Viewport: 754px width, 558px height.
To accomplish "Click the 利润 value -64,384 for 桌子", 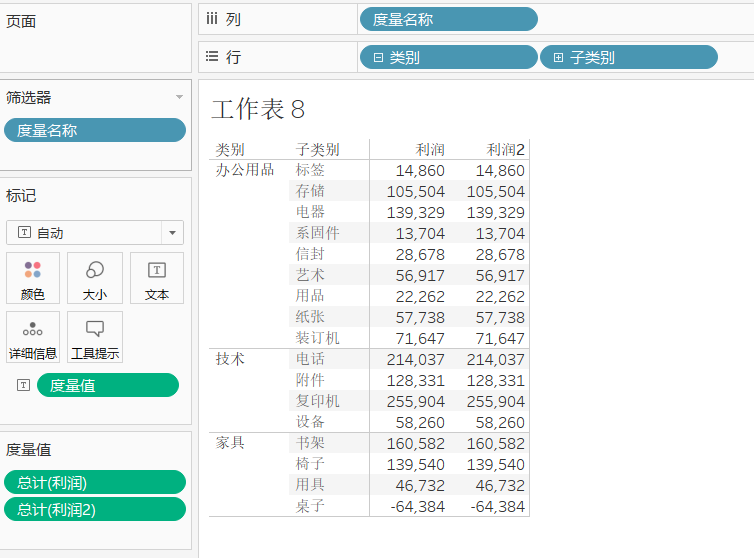I will click(418, 507).
